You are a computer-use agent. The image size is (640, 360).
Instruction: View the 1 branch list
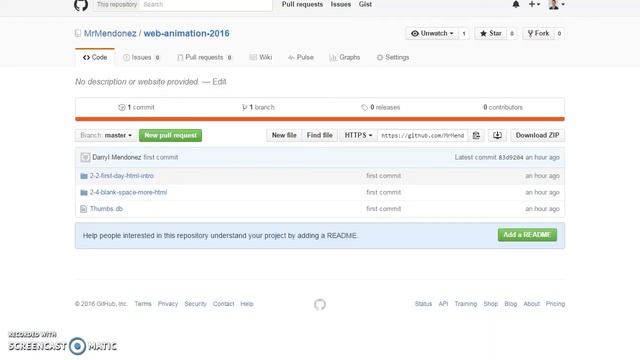coord(258,107)
